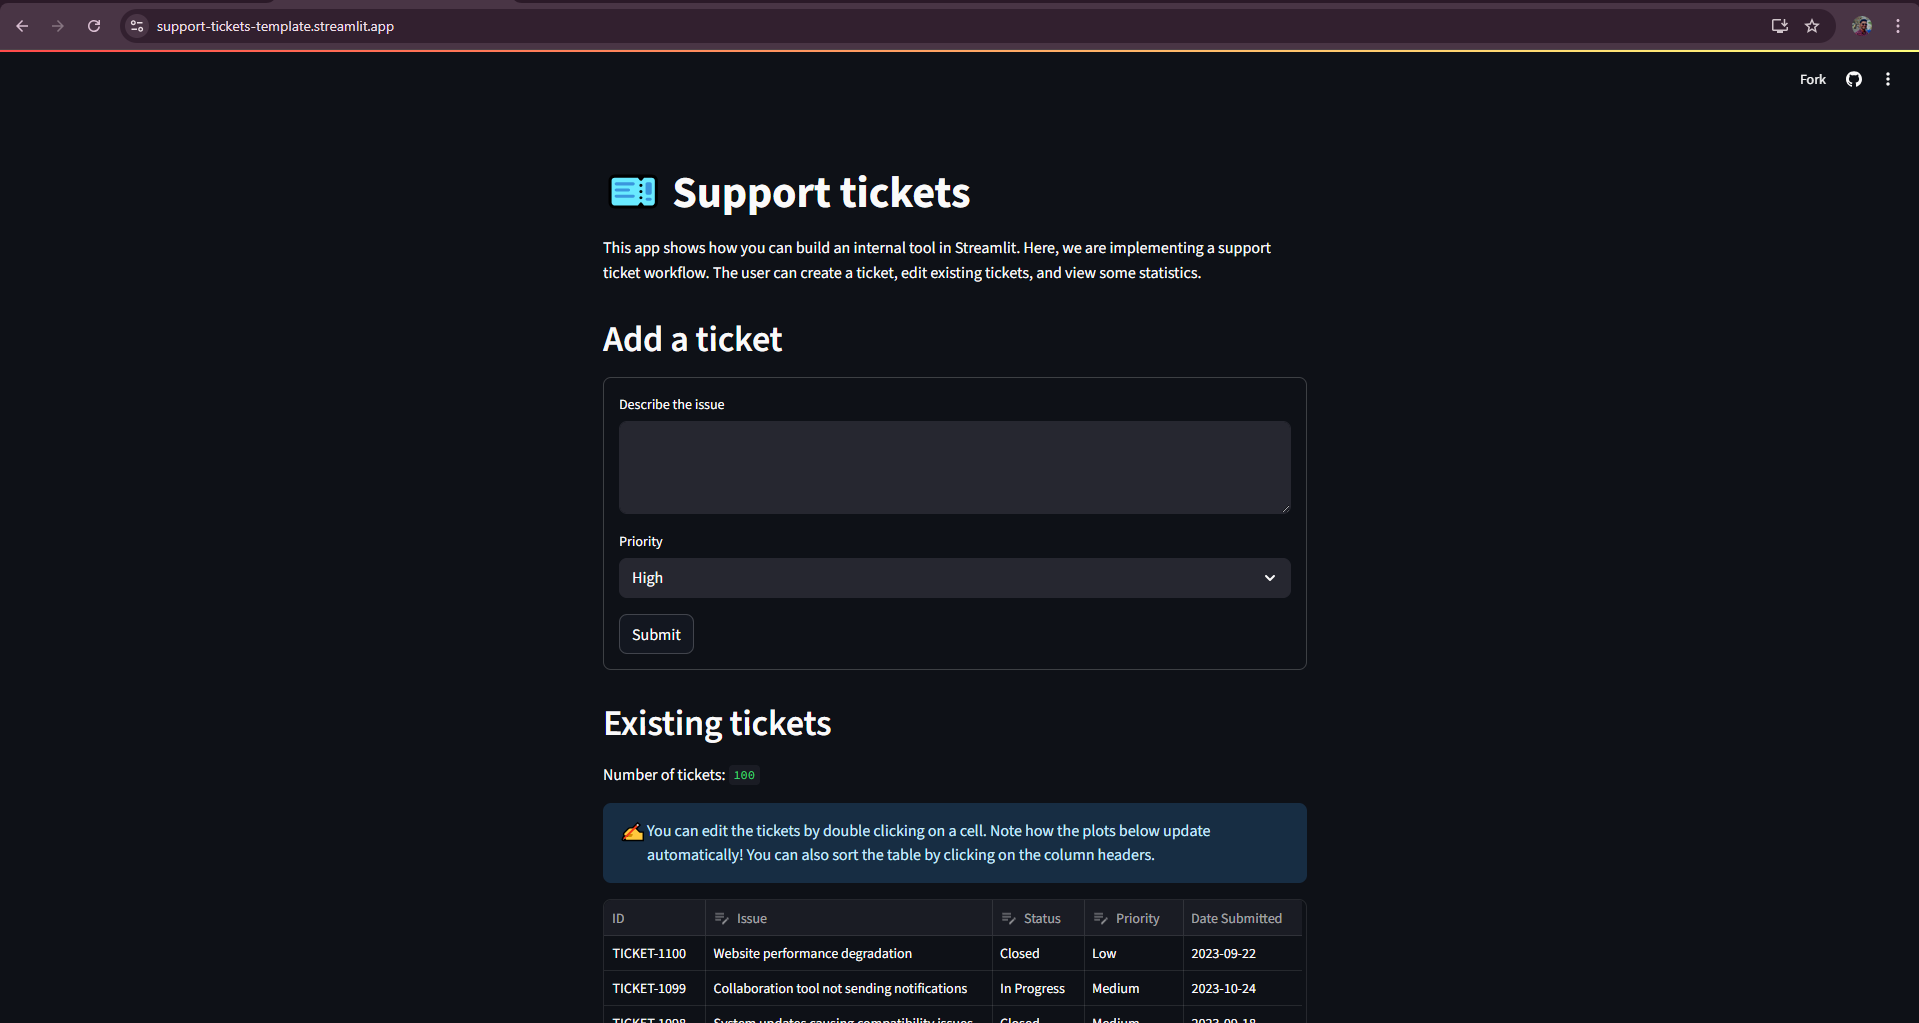Viewport: 1919px width, 1023px height.
Task: Expand the Priority select chevron
Action: click(x=1269, y=578)
